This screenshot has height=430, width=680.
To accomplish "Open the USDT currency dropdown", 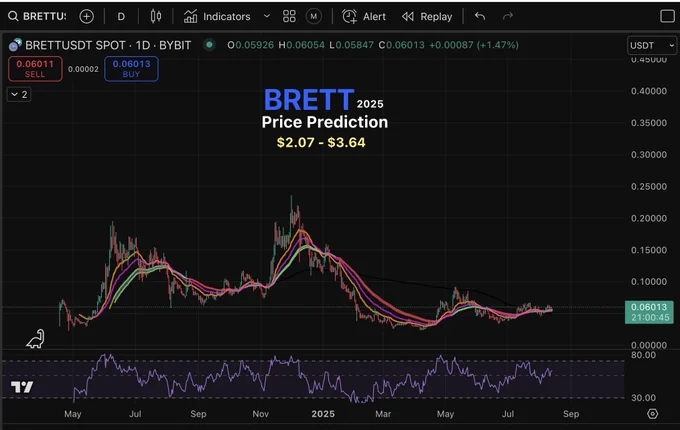I will 652,46.
